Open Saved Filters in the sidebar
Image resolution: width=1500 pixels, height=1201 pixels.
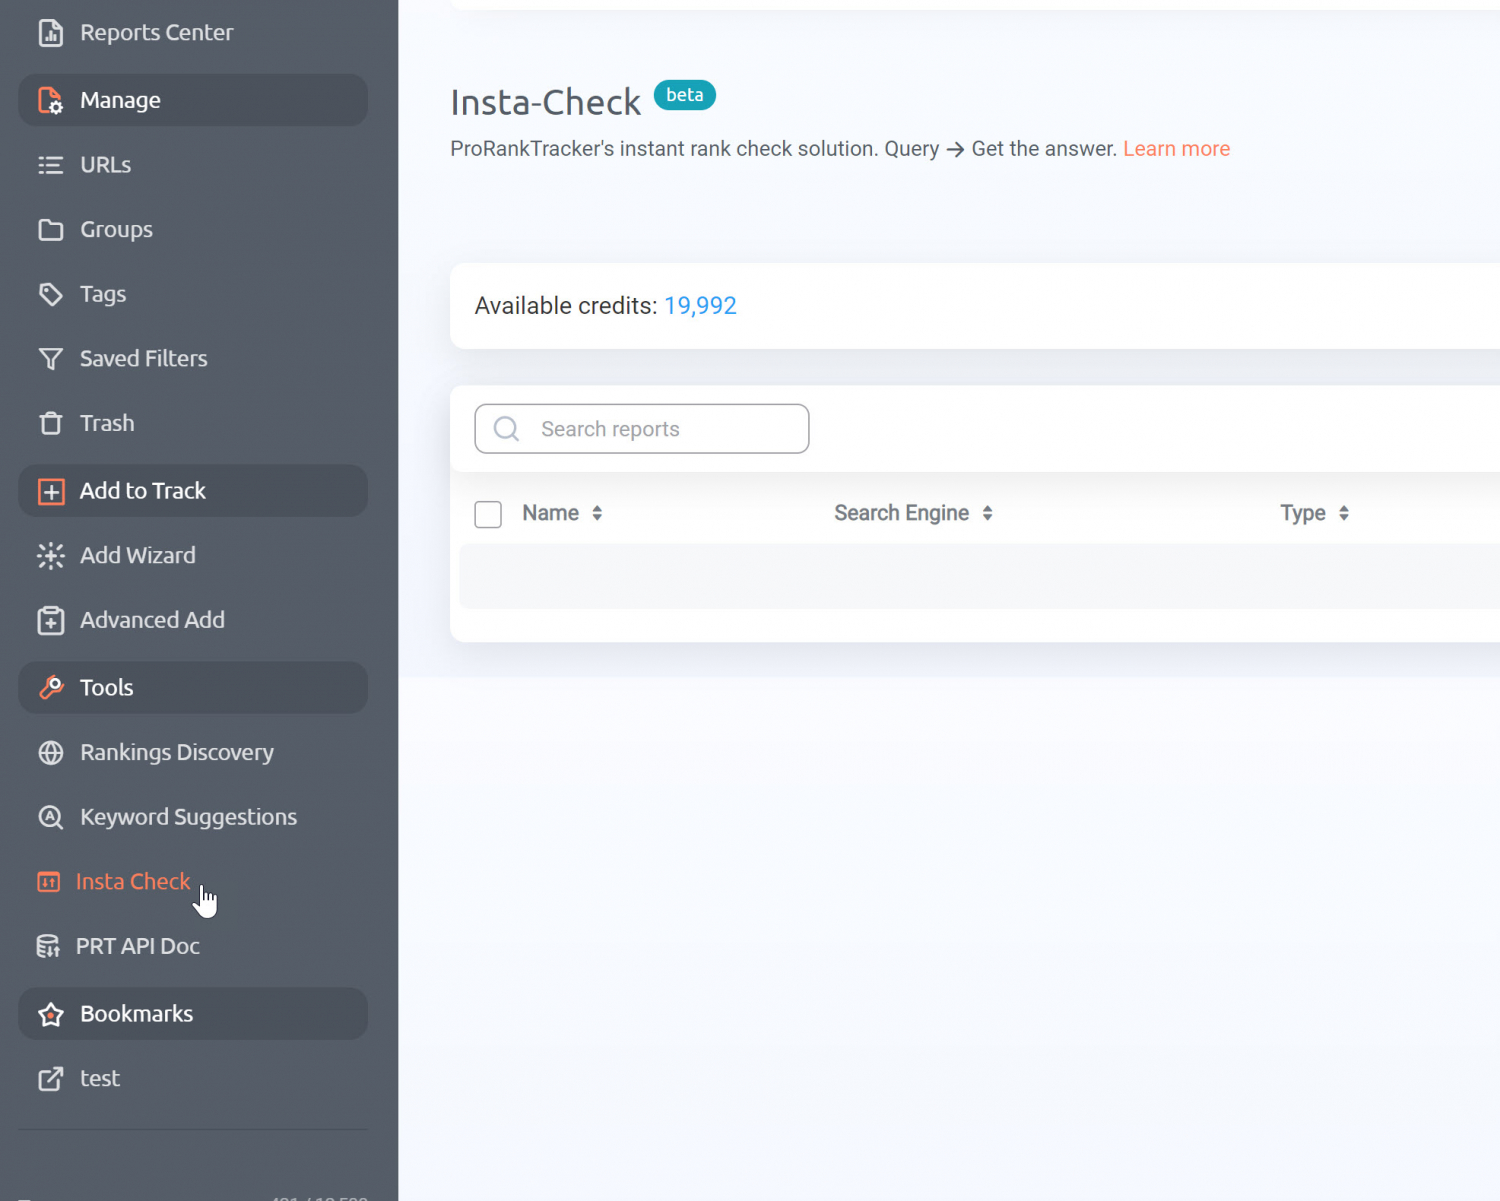coord(144,359)
